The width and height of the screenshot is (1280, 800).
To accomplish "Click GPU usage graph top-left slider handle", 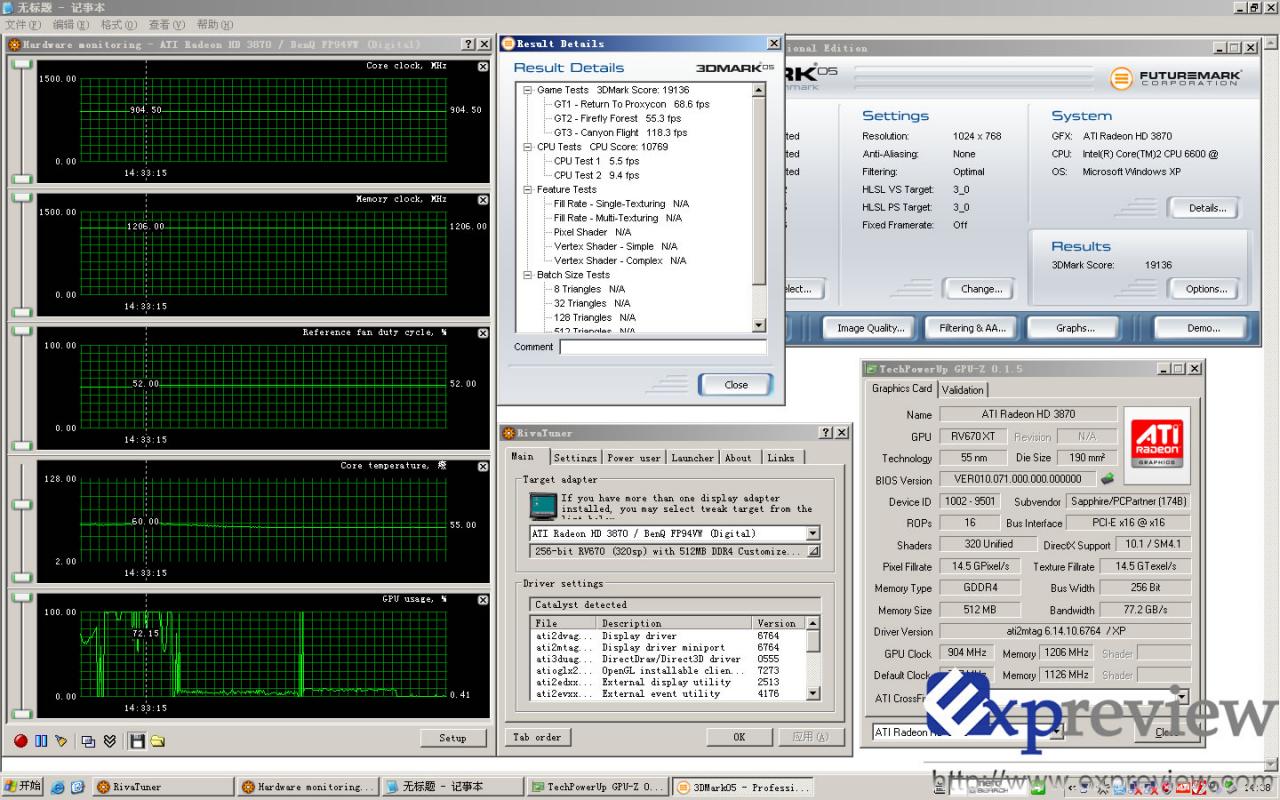I will (x=21, y=597).
